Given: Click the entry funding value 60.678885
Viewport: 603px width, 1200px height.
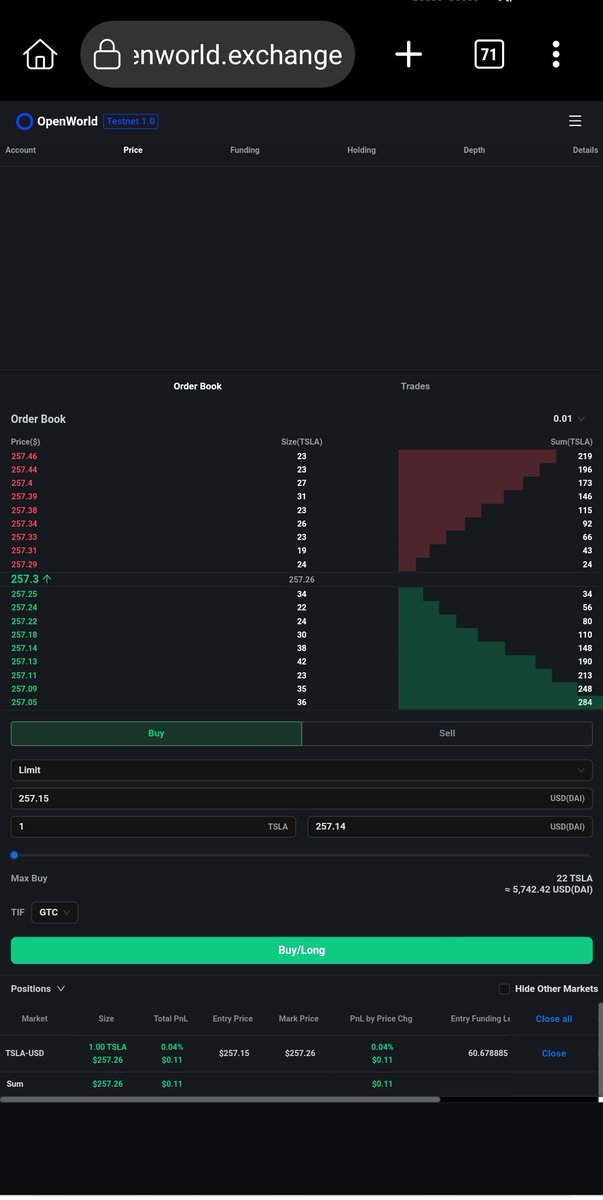Looking at the screenshot, I should click(488, 1053).
